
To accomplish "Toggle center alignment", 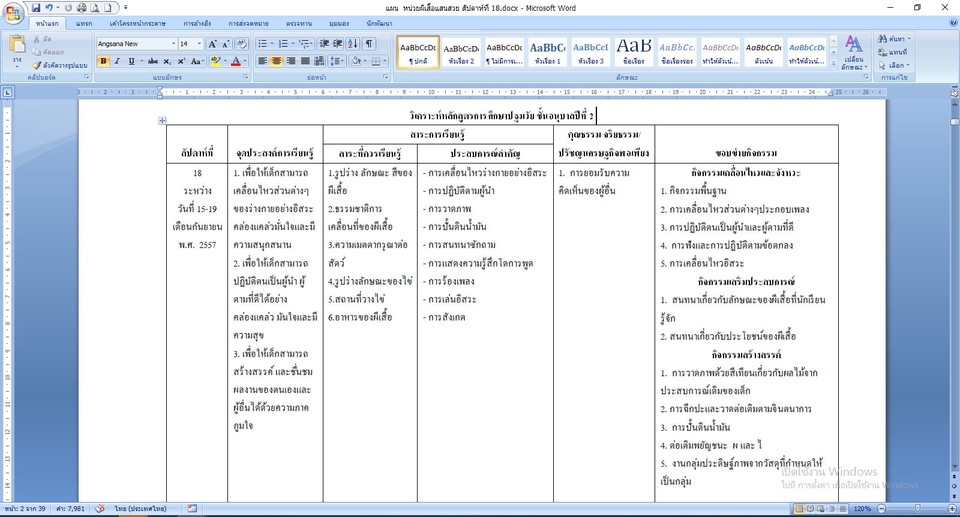I will point(277,61).
